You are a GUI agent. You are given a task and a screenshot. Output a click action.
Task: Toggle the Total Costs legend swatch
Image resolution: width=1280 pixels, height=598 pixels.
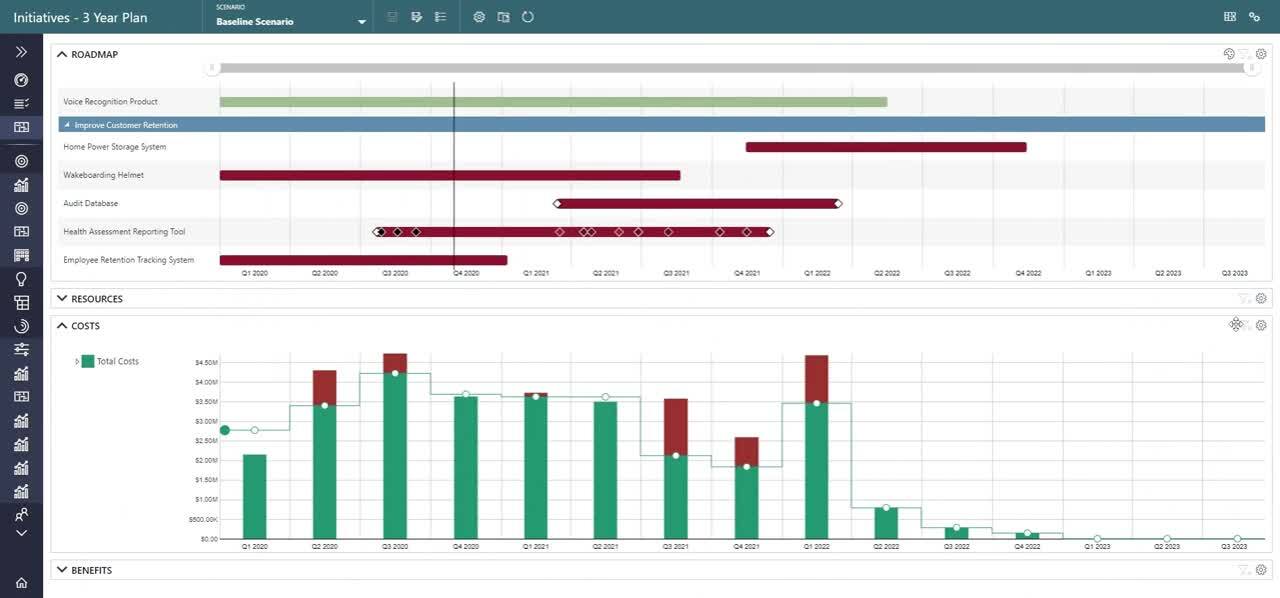88,361
